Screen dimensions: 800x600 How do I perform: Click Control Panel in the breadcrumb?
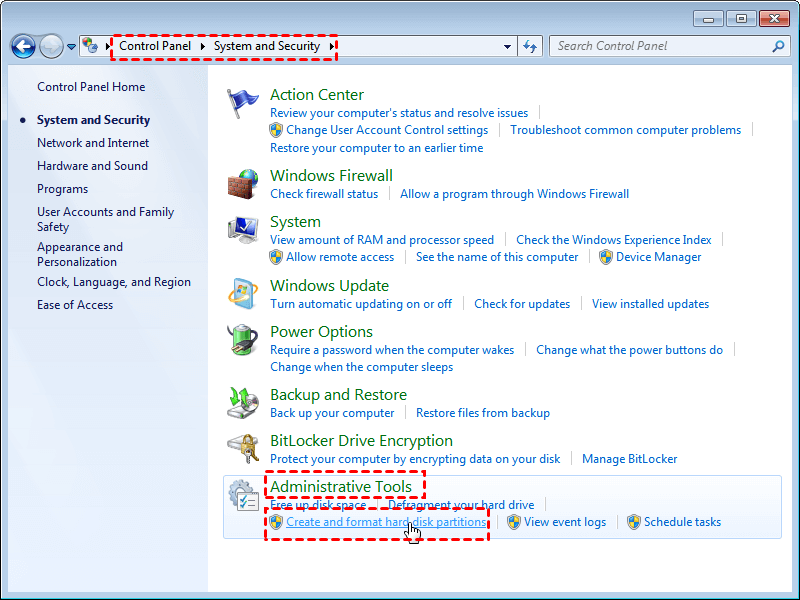coord(155,46)
